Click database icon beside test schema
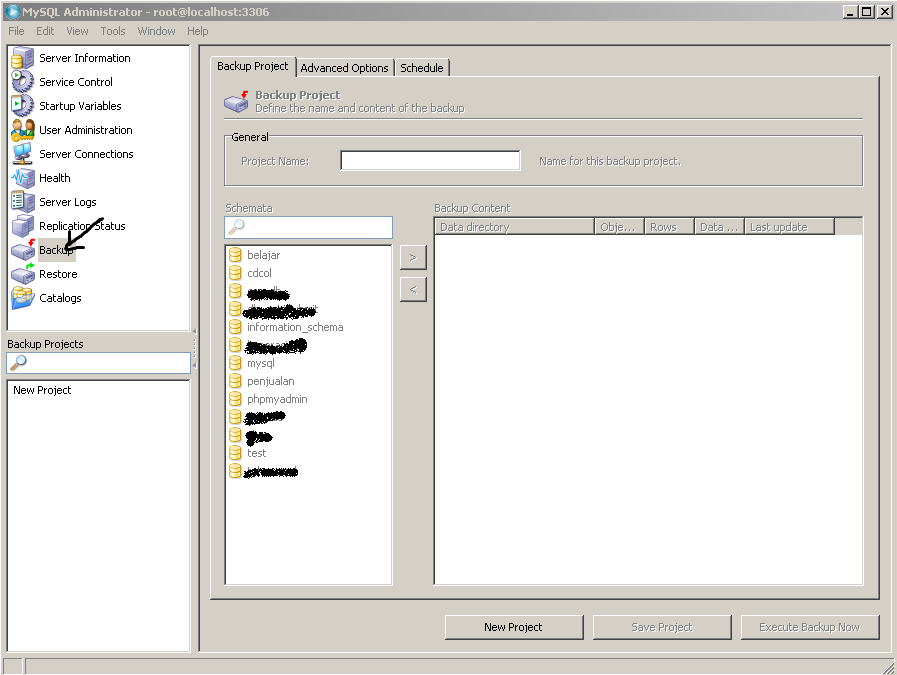 pyautogui.click(x=235, y=453)
